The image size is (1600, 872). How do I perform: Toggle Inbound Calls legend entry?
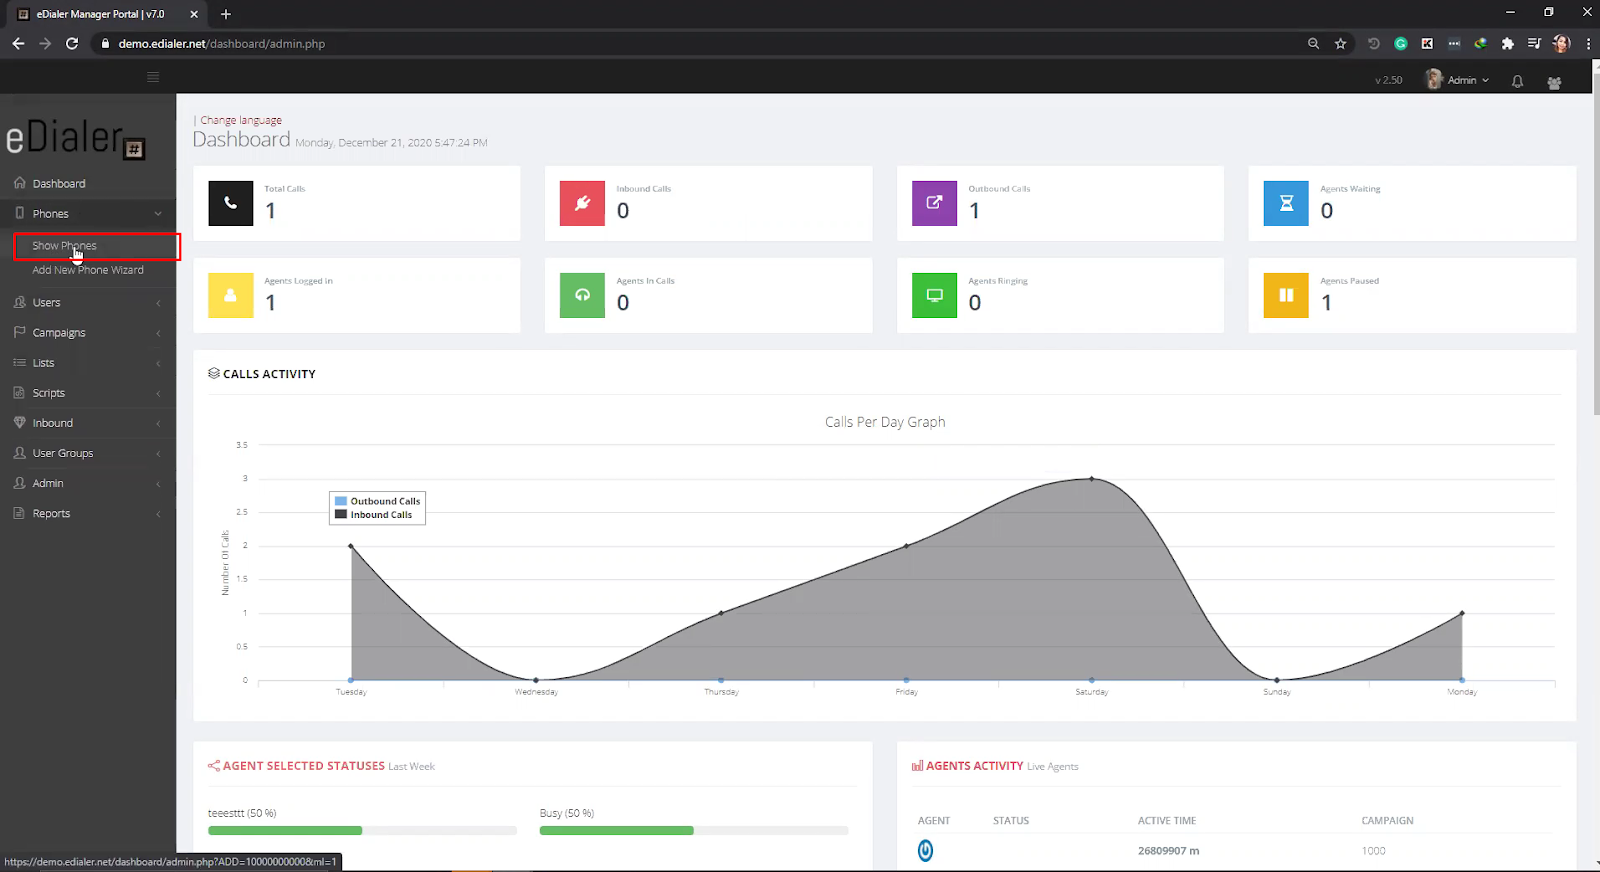[374, 515]
